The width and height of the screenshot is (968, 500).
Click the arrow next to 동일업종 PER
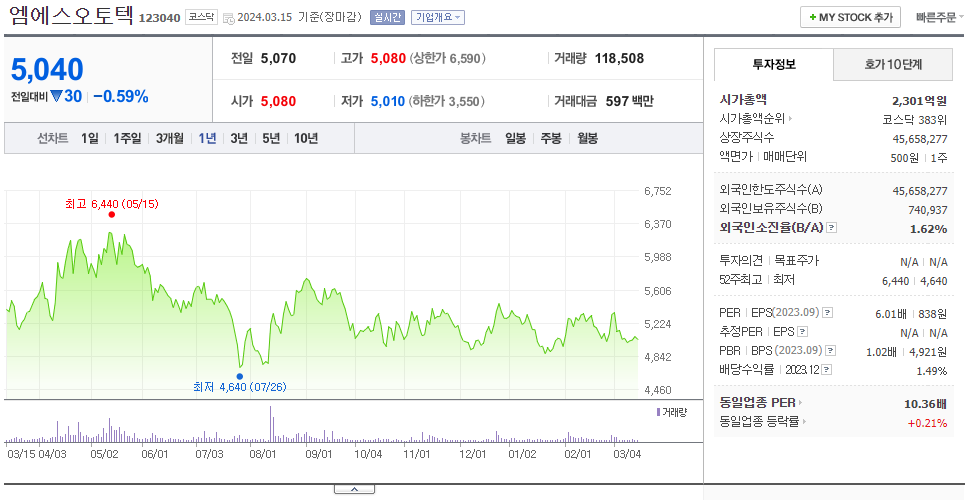(801, 403)
